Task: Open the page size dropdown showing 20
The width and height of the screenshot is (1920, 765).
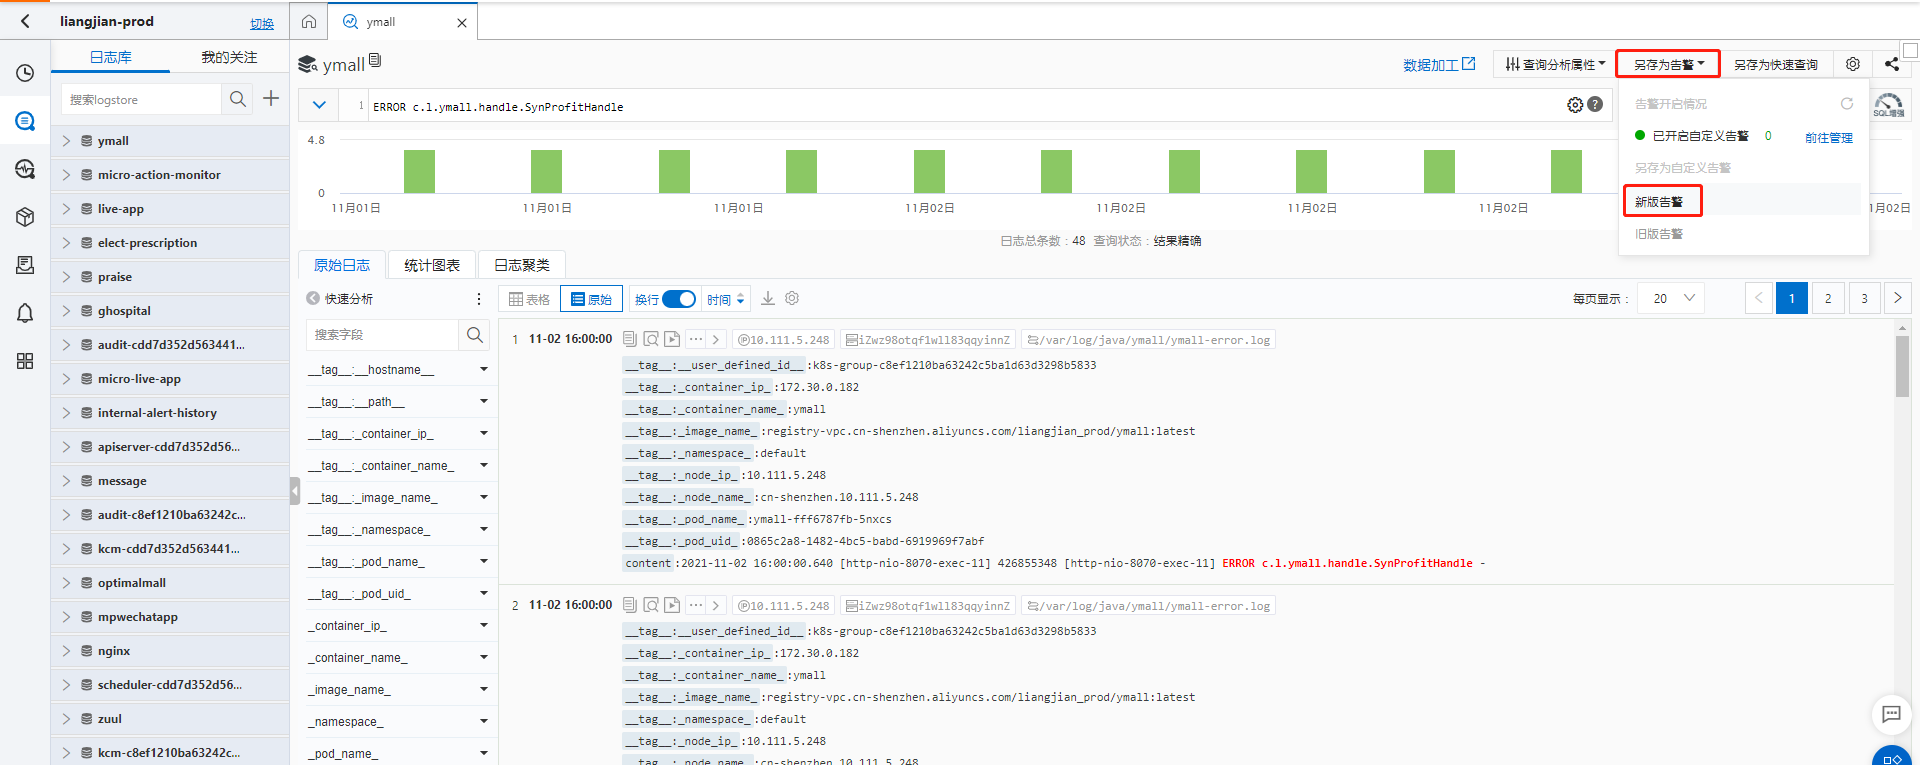Action: 1672,298
